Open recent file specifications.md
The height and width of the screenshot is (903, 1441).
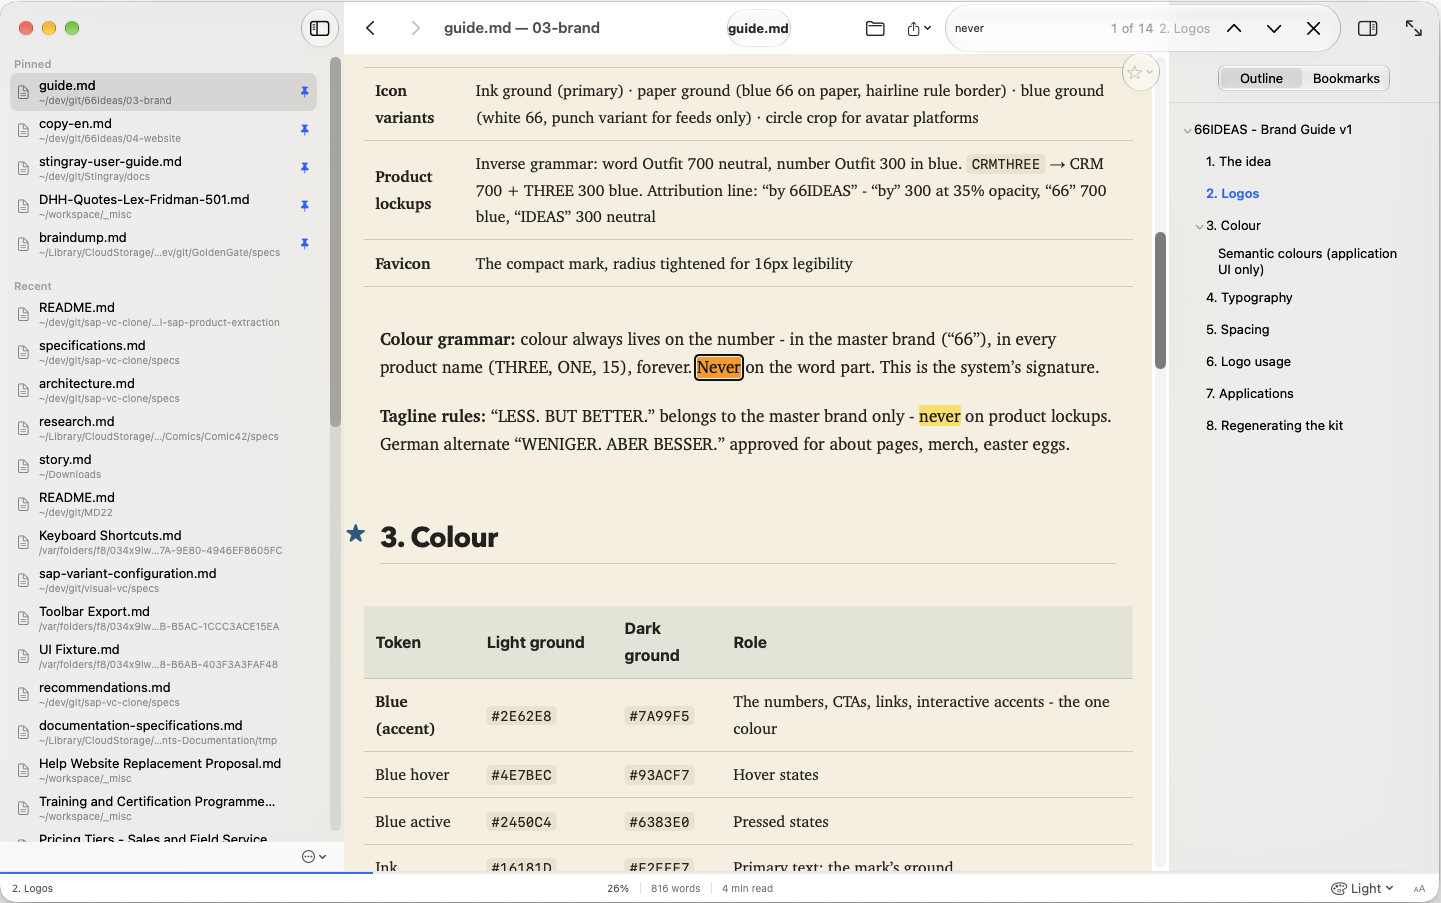click(x=163, y=352)
